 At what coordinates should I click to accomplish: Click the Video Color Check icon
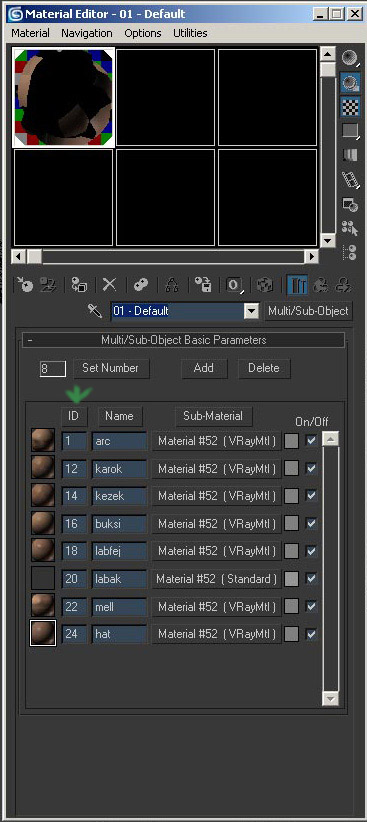point(350,155)
